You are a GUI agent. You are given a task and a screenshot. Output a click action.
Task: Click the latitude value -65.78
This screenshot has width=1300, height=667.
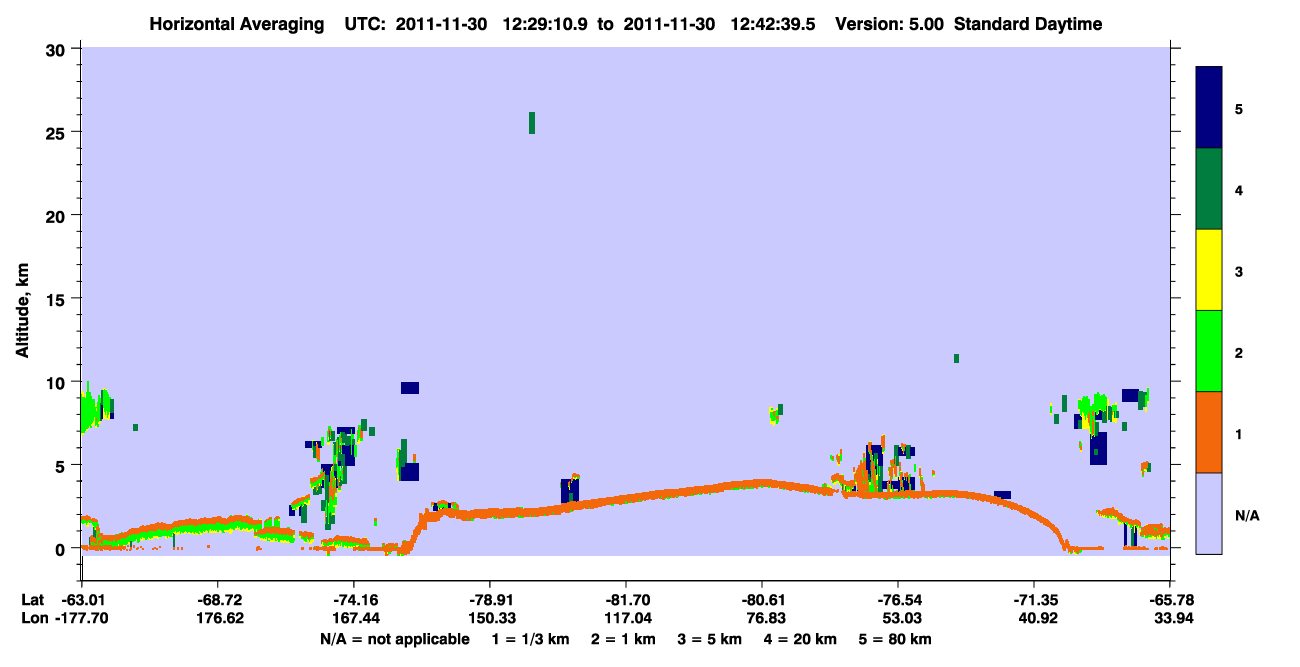pyautogui.click(x=1170, y=600)
